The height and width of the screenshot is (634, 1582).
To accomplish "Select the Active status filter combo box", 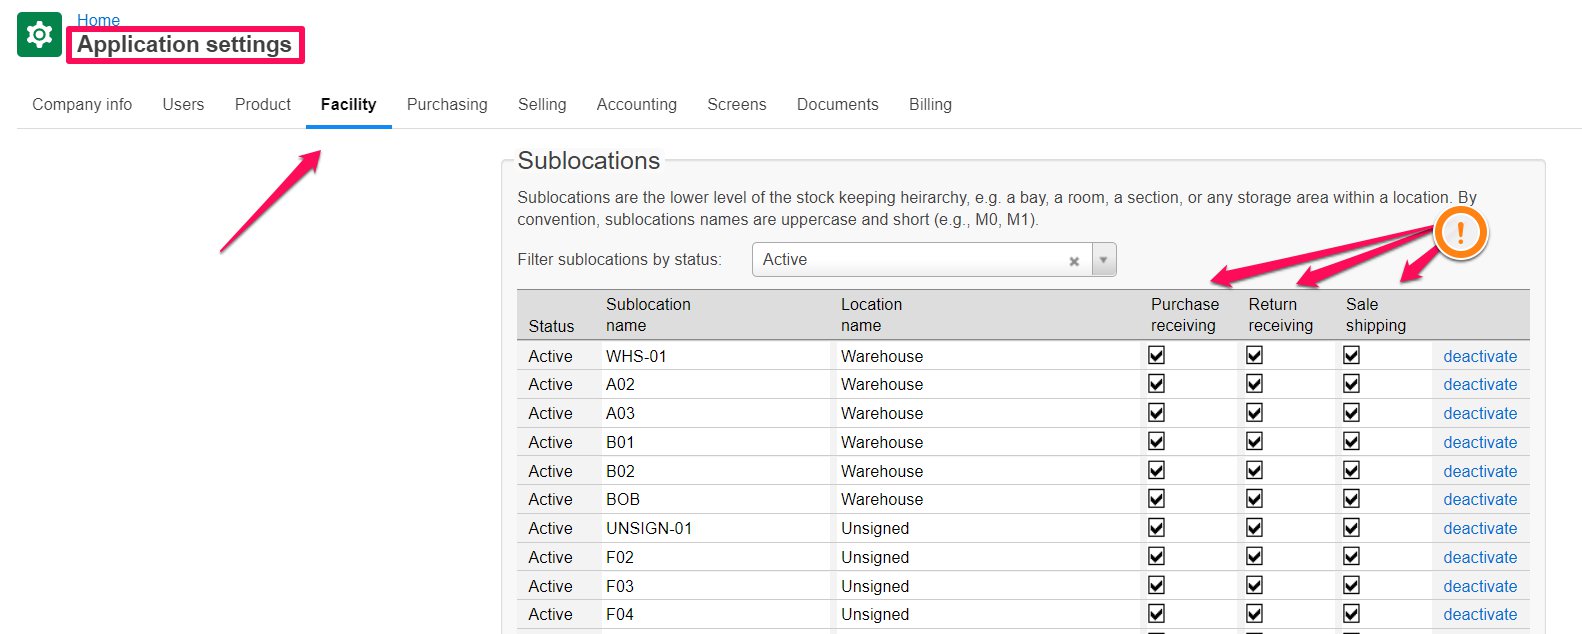I will tap(934, 260).
